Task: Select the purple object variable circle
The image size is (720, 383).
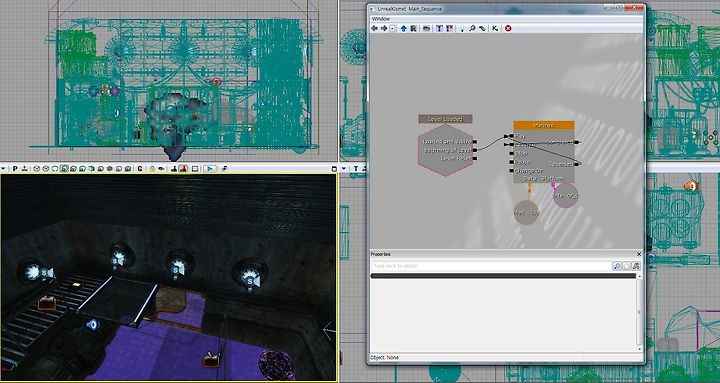Action: pos(566,195)
